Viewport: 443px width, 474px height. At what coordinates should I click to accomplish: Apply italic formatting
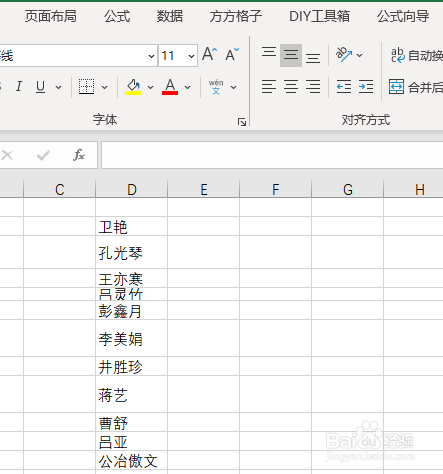pos(19,87)
